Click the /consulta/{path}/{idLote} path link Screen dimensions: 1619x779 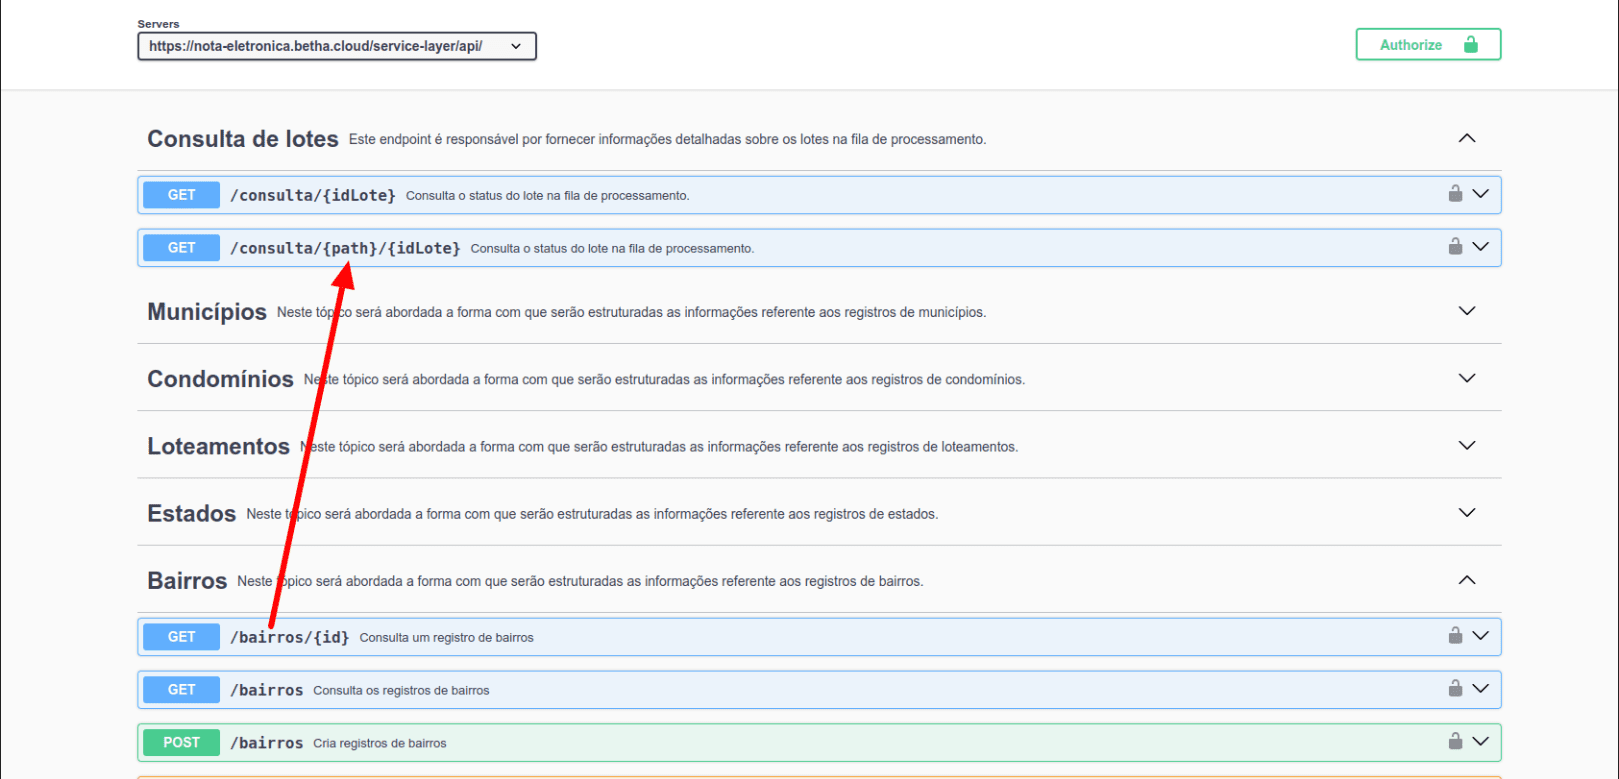coord(345,248)
